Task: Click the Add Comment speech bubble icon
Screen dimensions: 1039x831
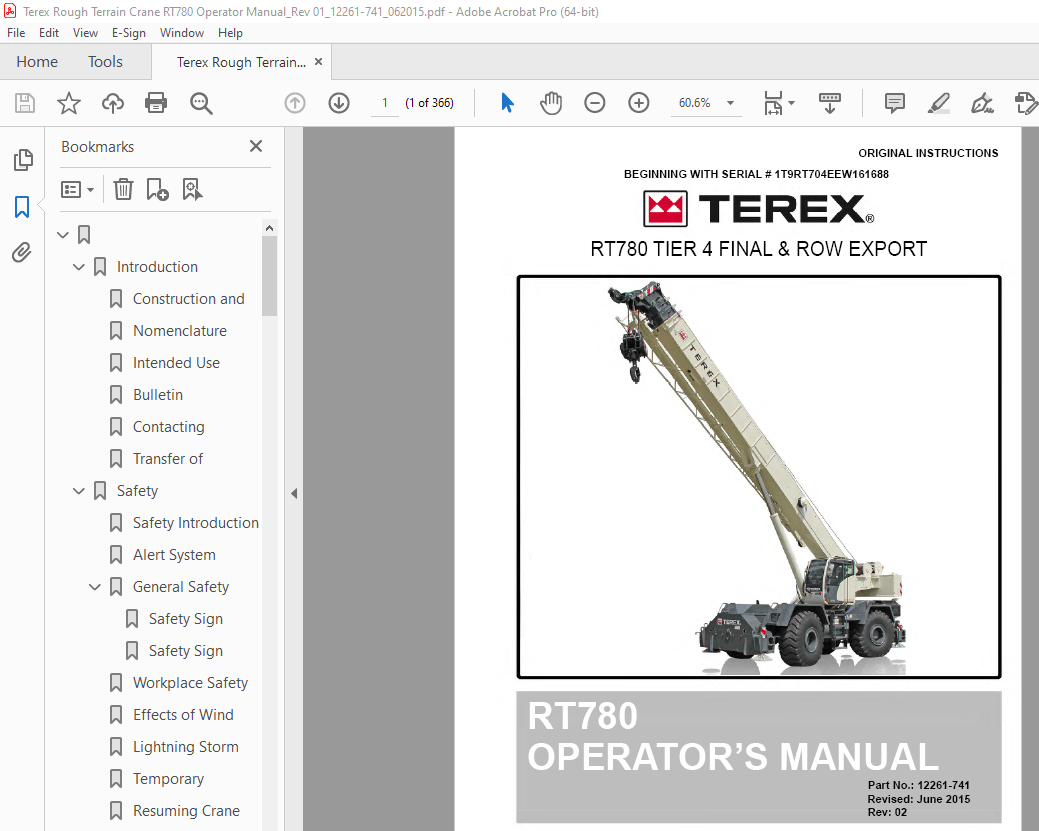Action: pyautogui.click(x=894, y=103)
